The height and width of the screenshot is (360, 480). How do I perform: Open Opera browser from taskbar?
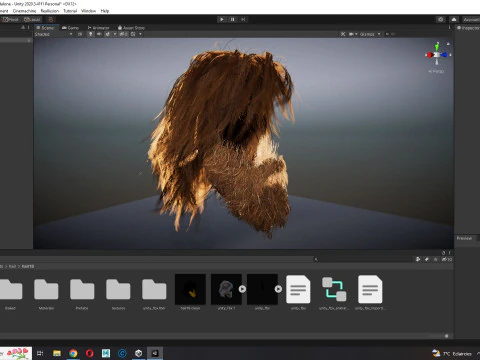click(x=89, y=353)
